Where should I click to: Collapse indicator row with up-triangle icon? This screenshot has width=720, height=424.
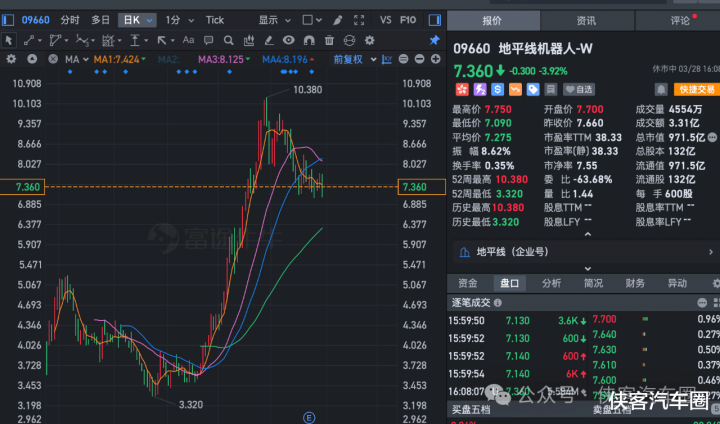click(32, 59)
